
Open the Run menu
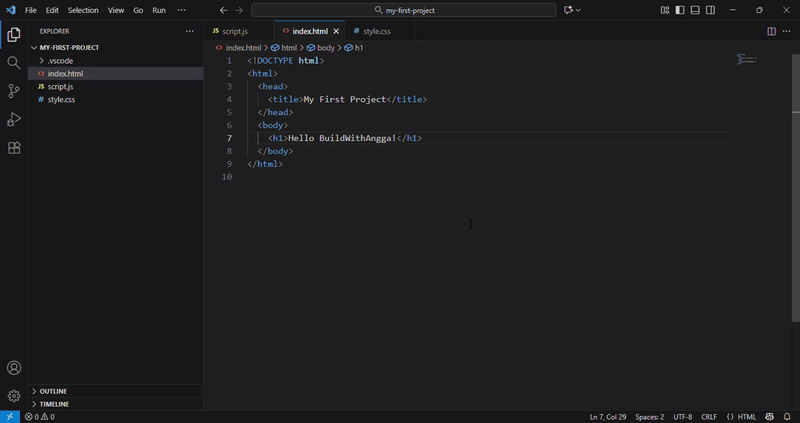click(x=159, y=10)
